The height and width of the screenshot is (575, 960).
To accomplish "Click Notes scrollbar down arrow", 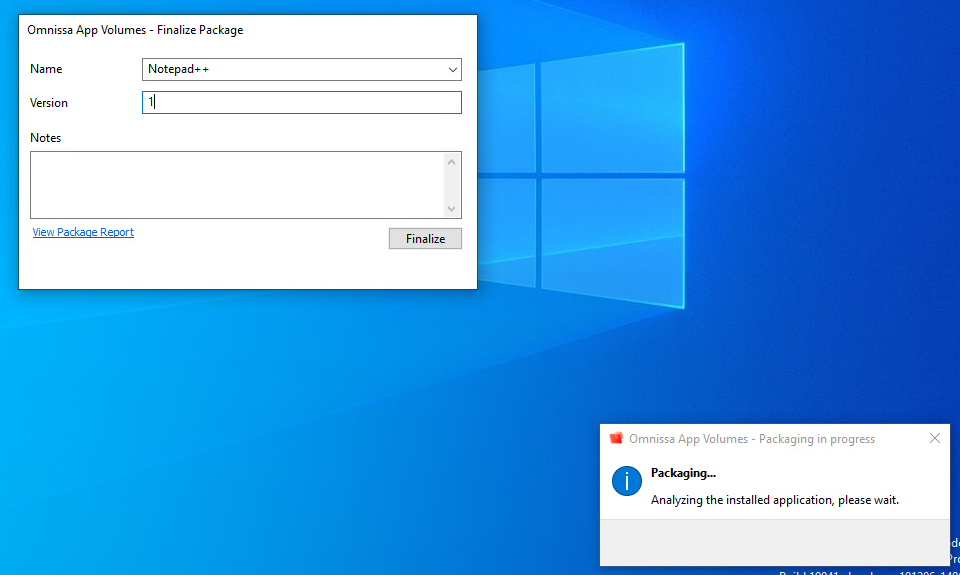I will (x=451, y=209).
